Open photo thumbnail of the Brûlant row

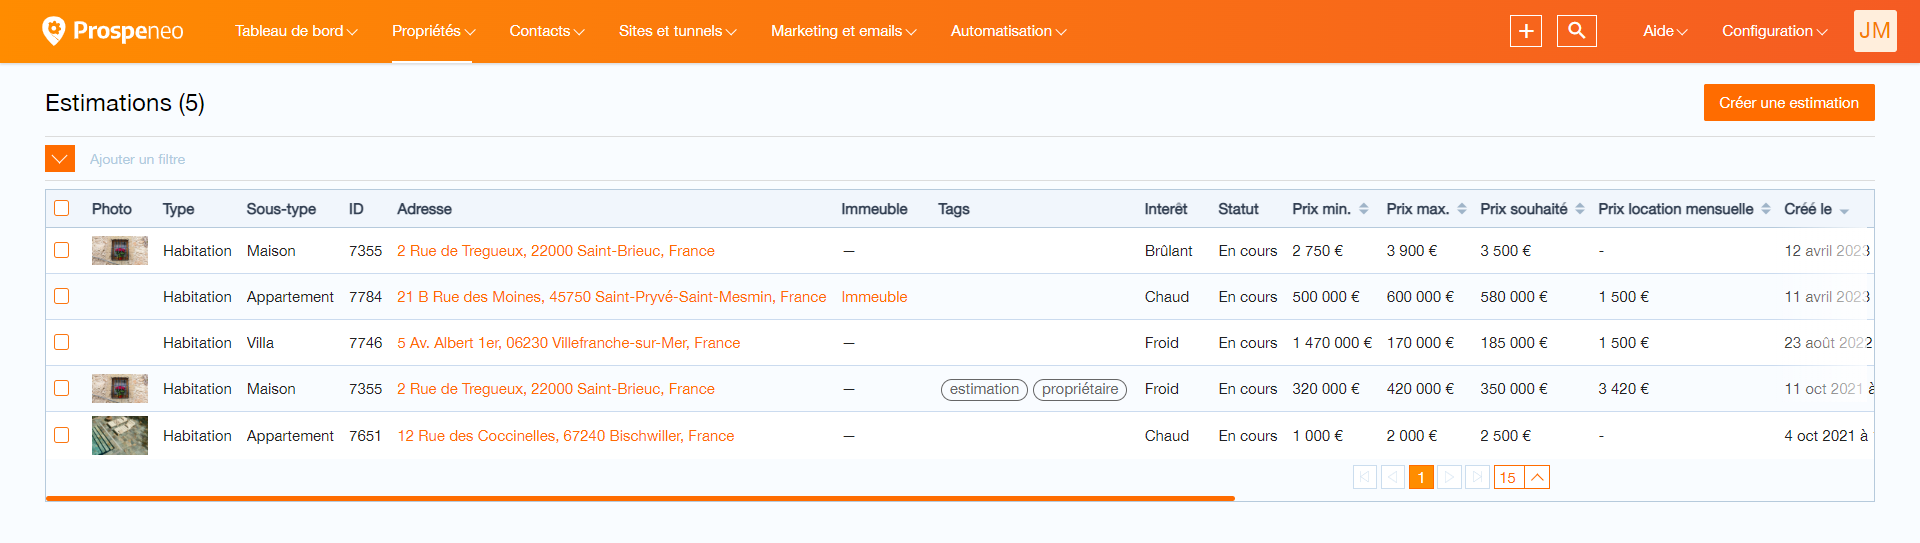point(120,250)
